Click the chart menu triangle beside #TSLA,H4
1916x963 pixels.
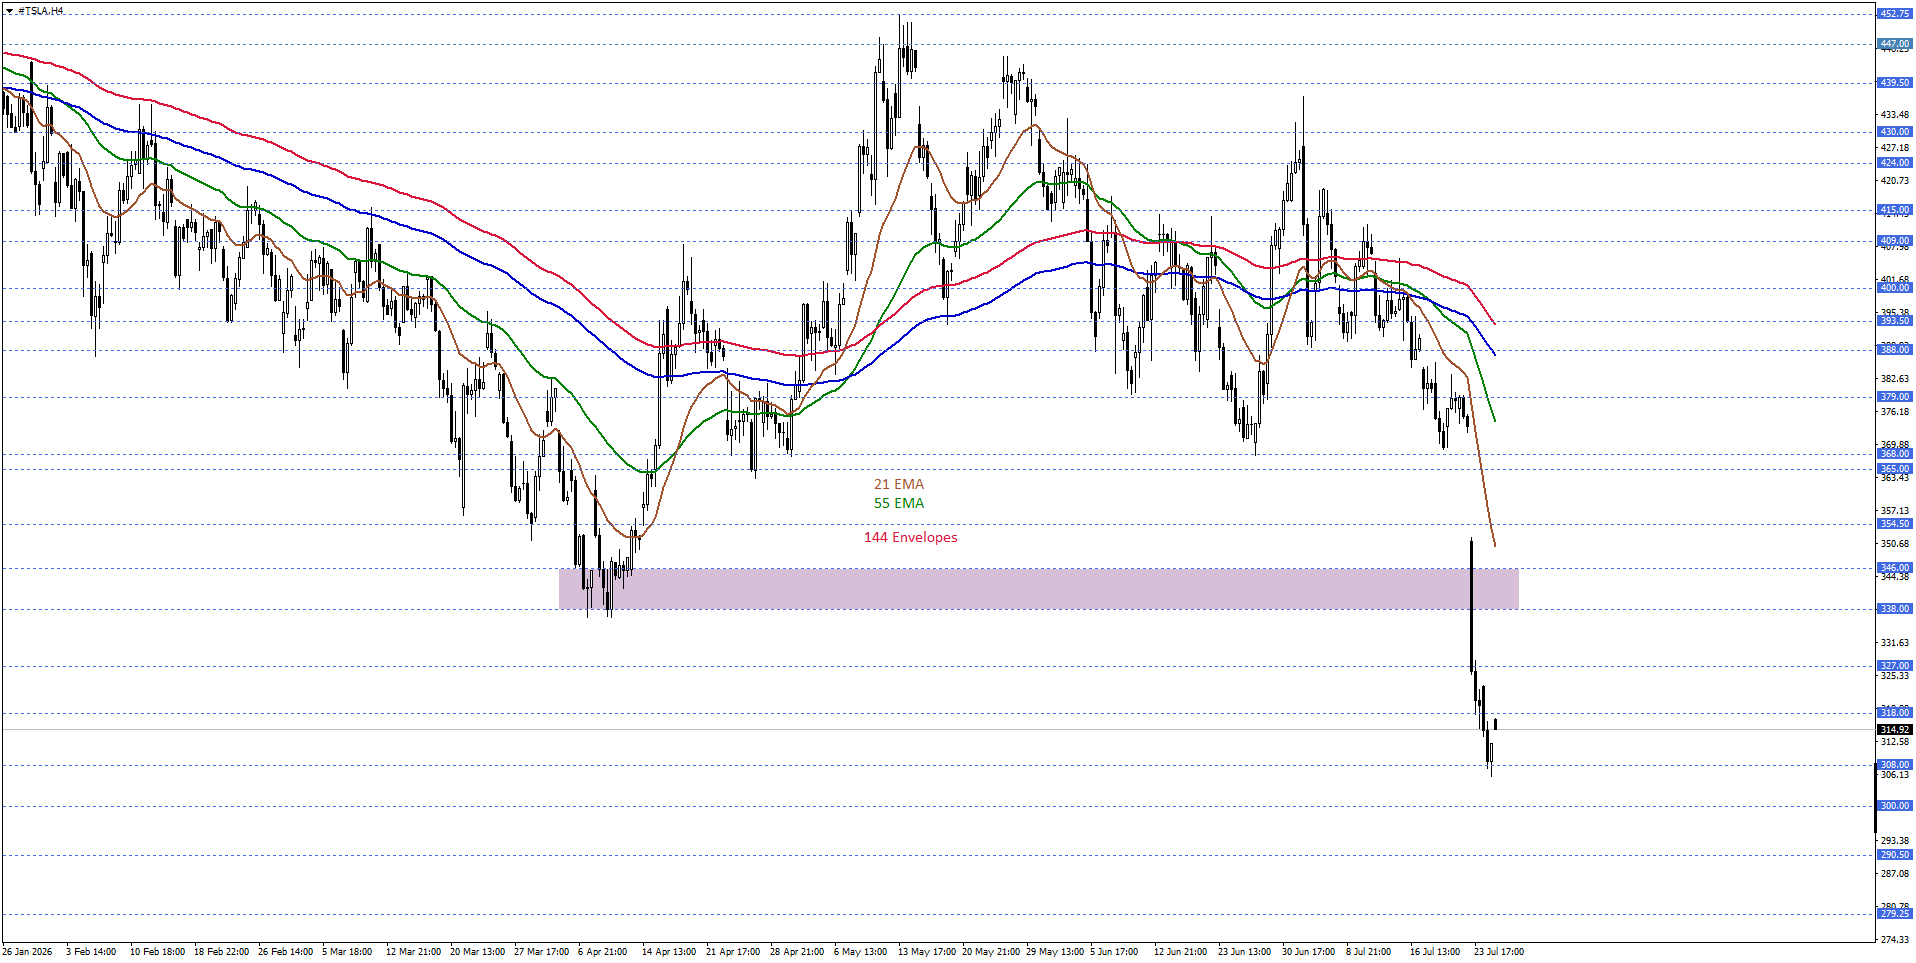9,11
